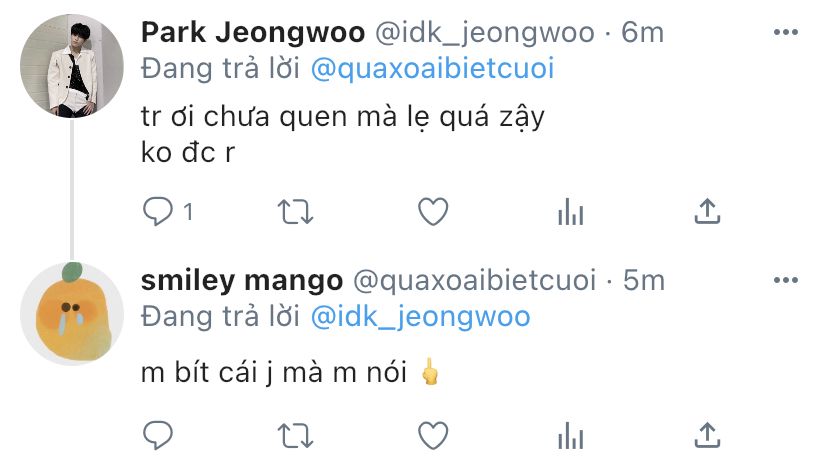Retweet smiley mango's tweet

tap(296, 436)
